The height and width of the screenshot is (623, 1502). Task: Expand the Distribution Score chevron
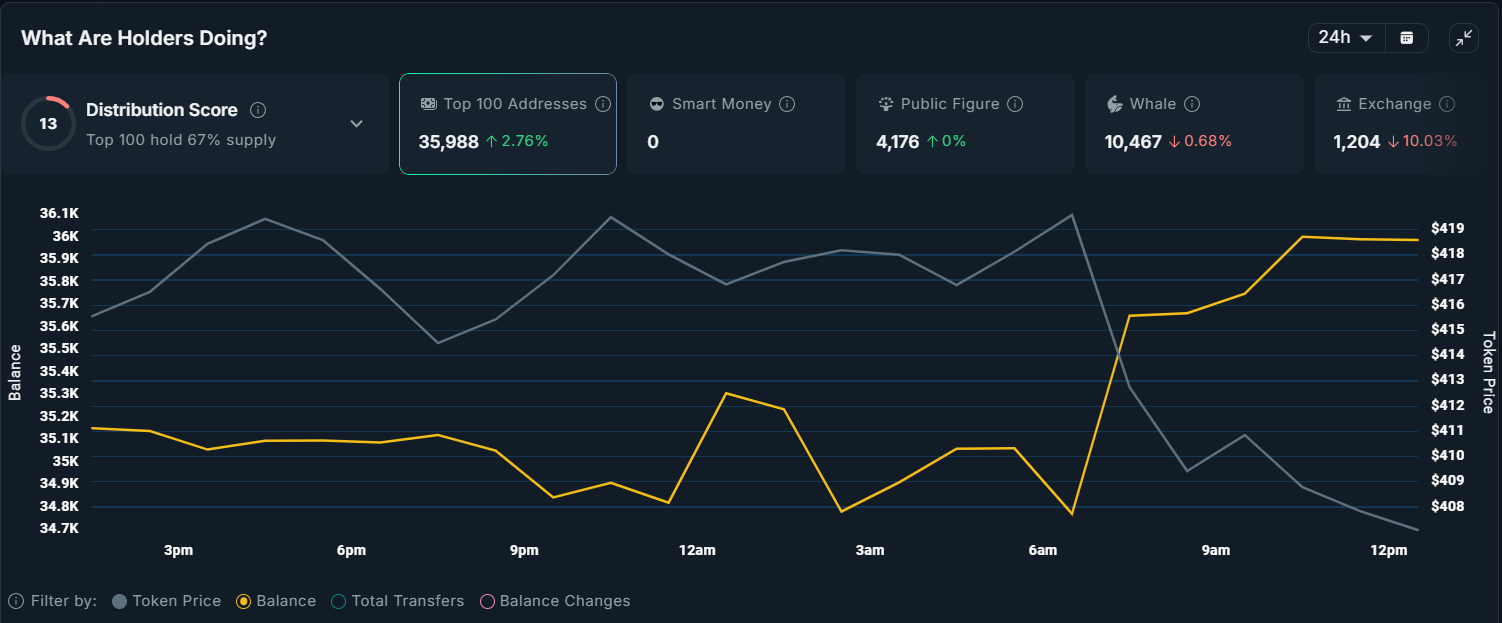click(356, 123)
